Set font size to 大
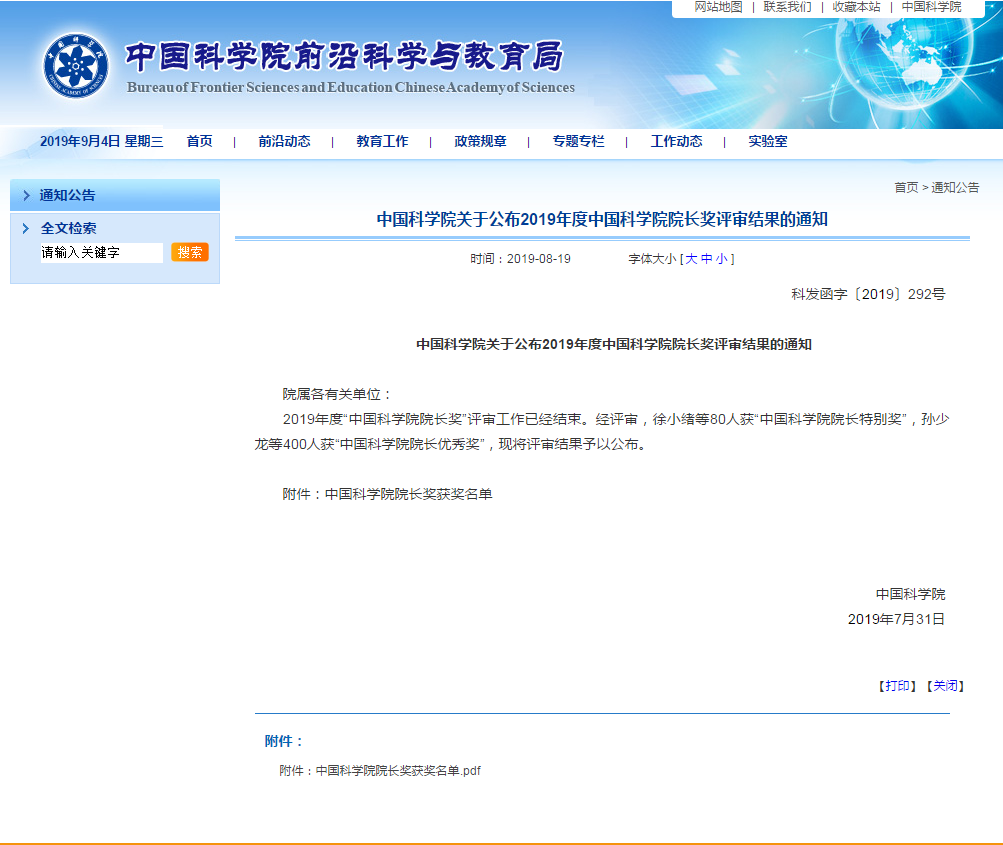 tap(691, 259)
